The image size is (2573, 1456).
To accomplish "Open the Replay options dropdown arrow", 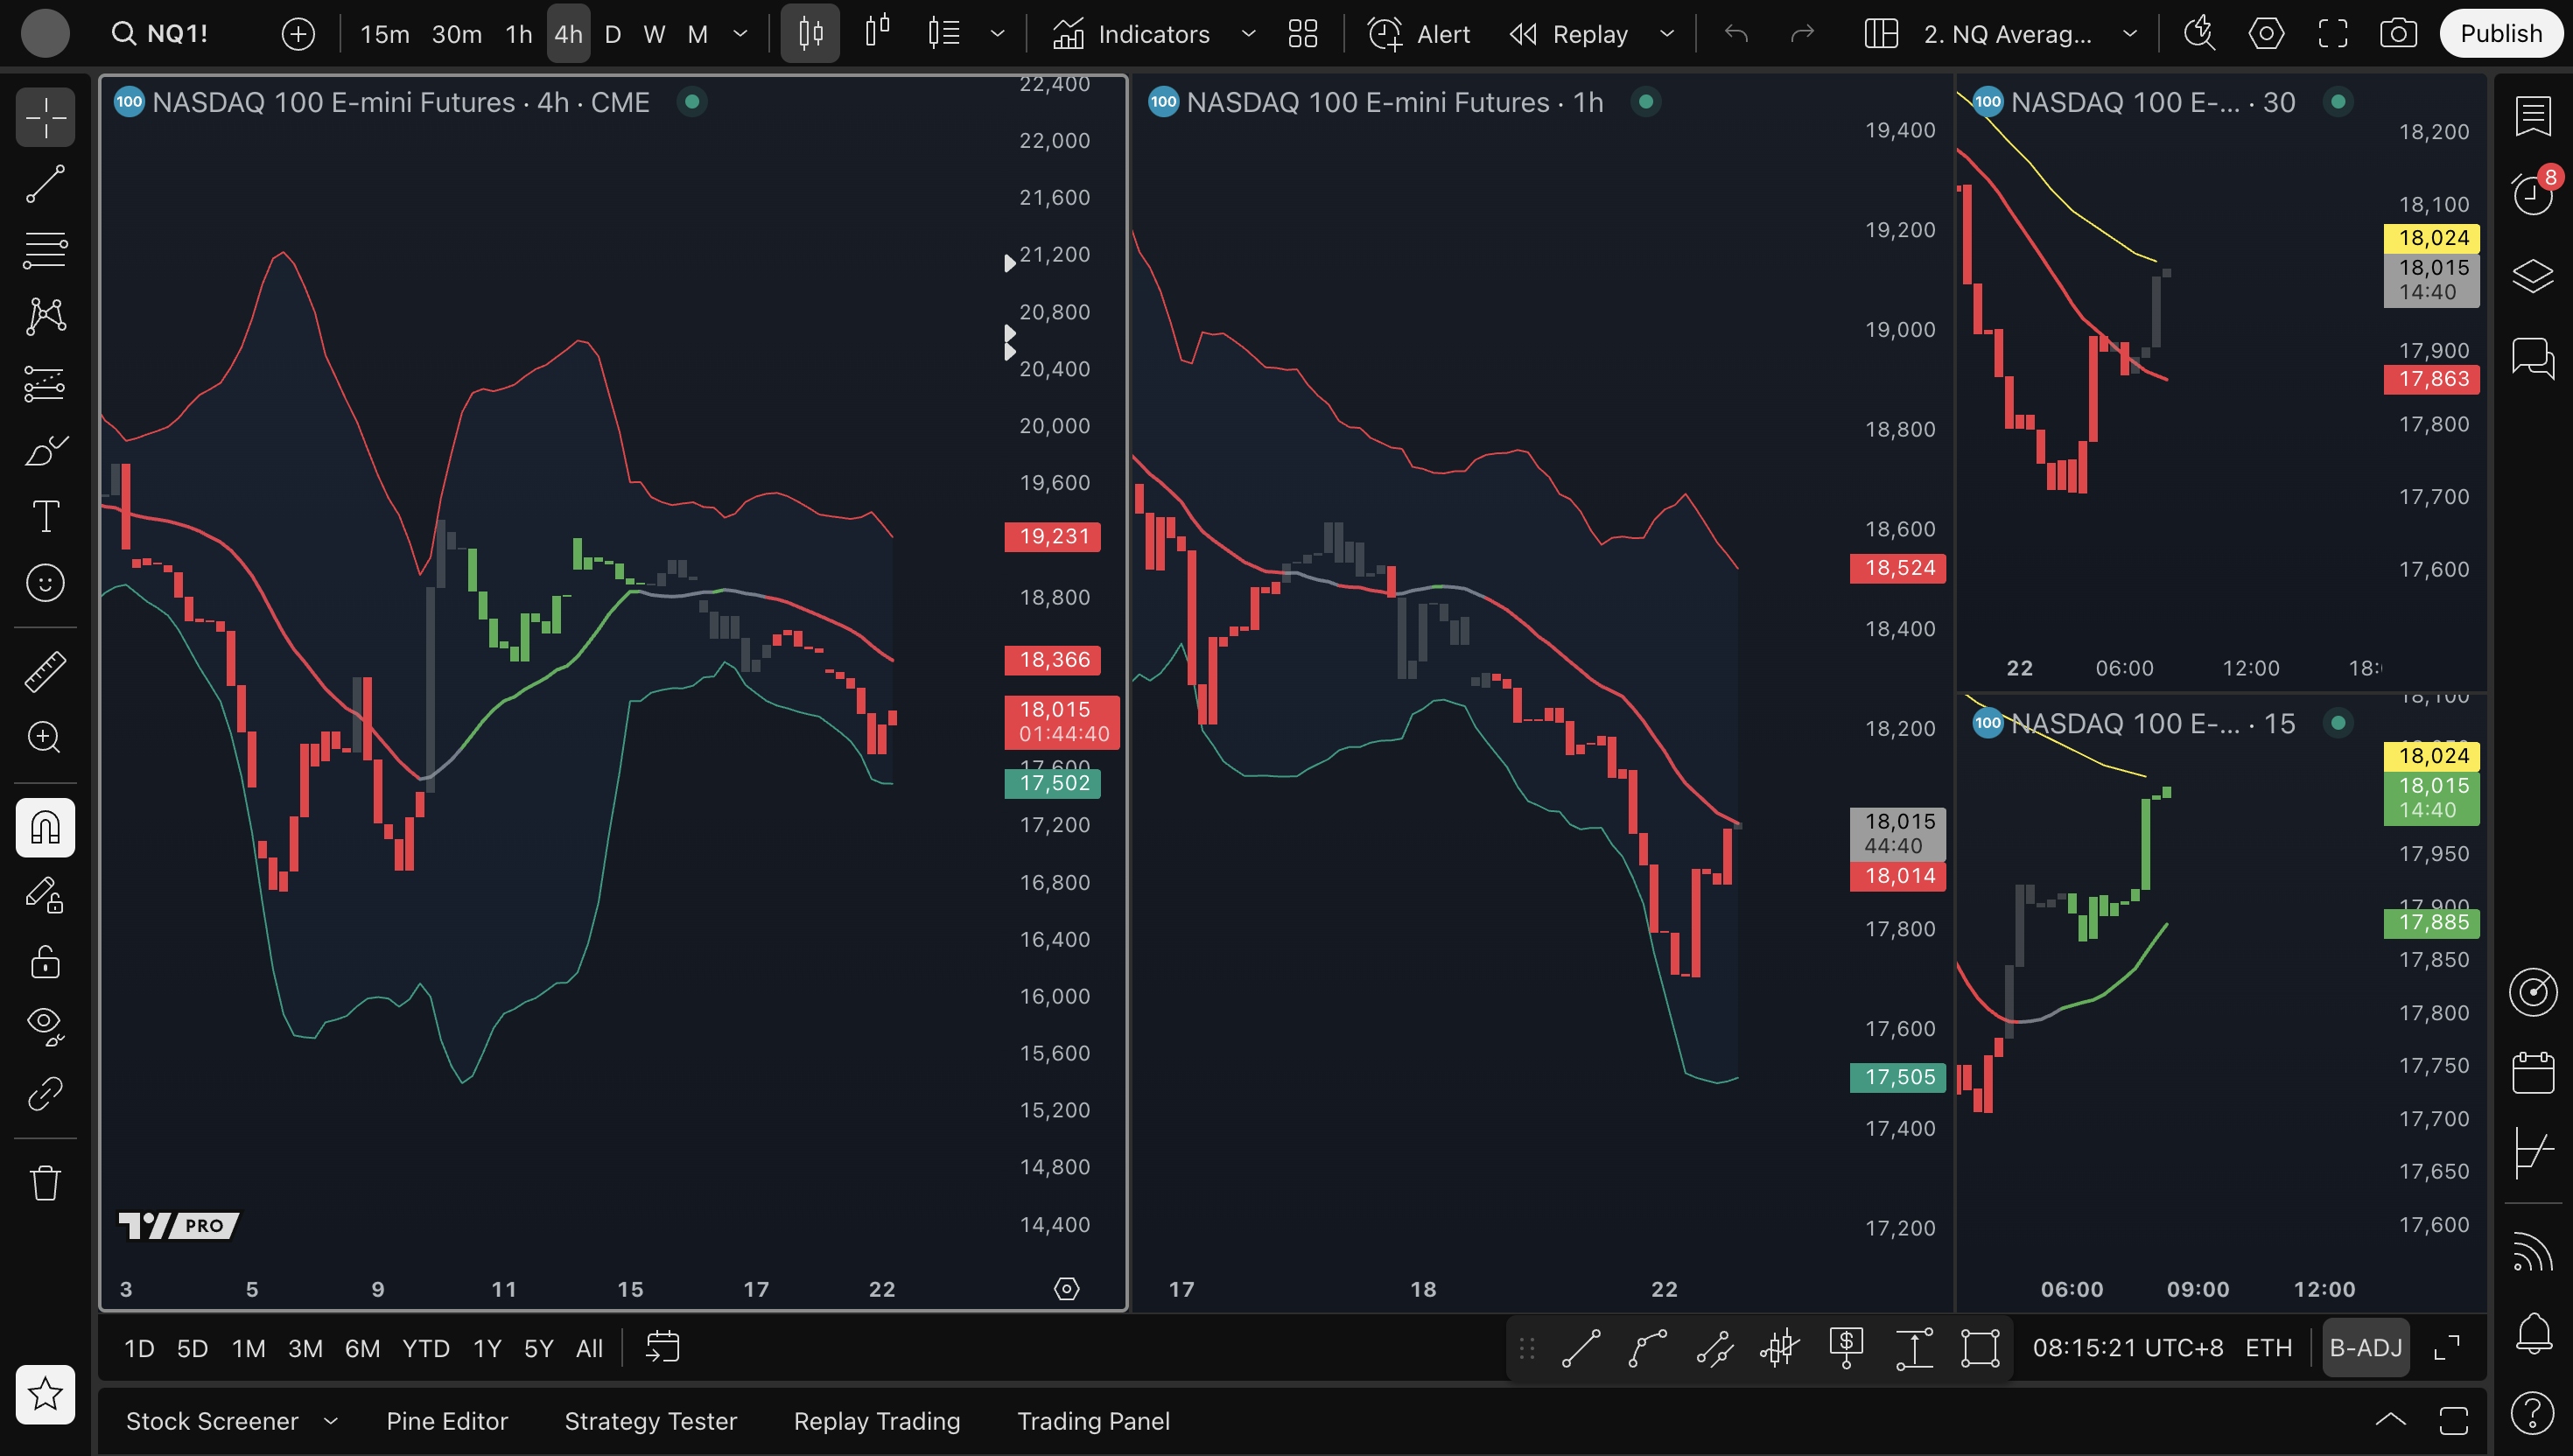I will [1667, 34].
